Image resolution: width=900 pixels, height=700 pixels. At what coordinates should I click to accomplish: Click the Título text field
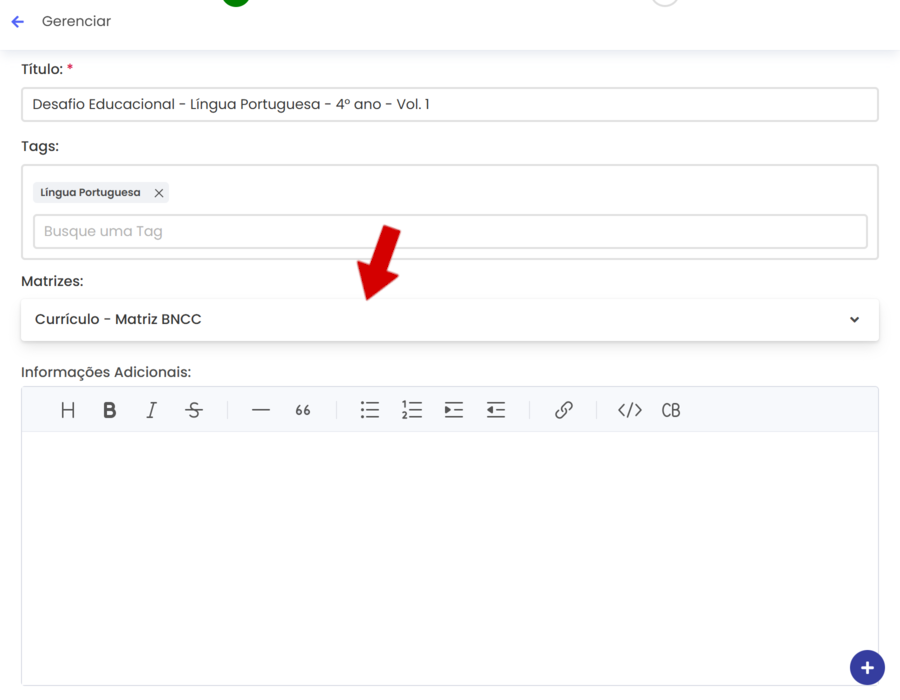coord(450,104)
